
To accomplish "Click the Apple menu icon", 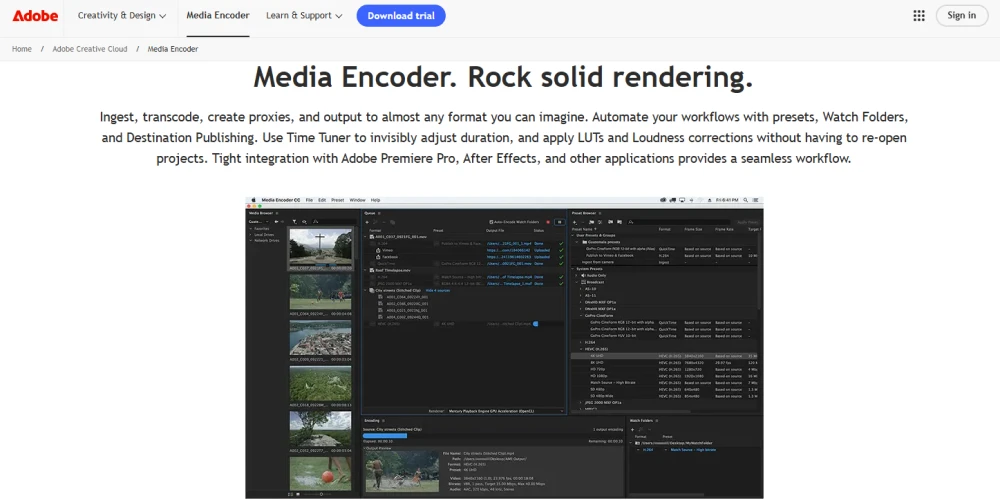I will pyautogui.click(x=253, y=200).
